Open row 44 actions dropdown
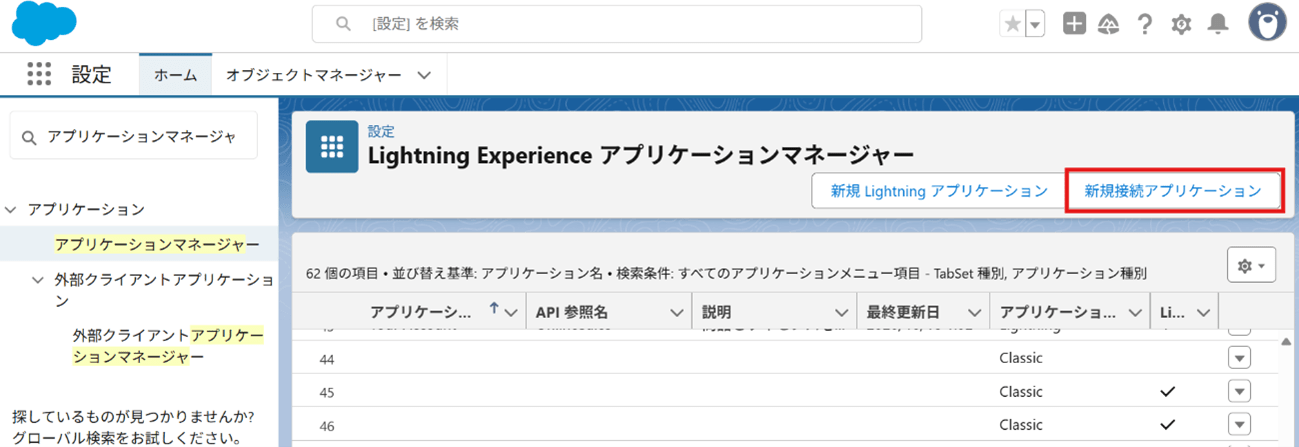 (1240, 358)
